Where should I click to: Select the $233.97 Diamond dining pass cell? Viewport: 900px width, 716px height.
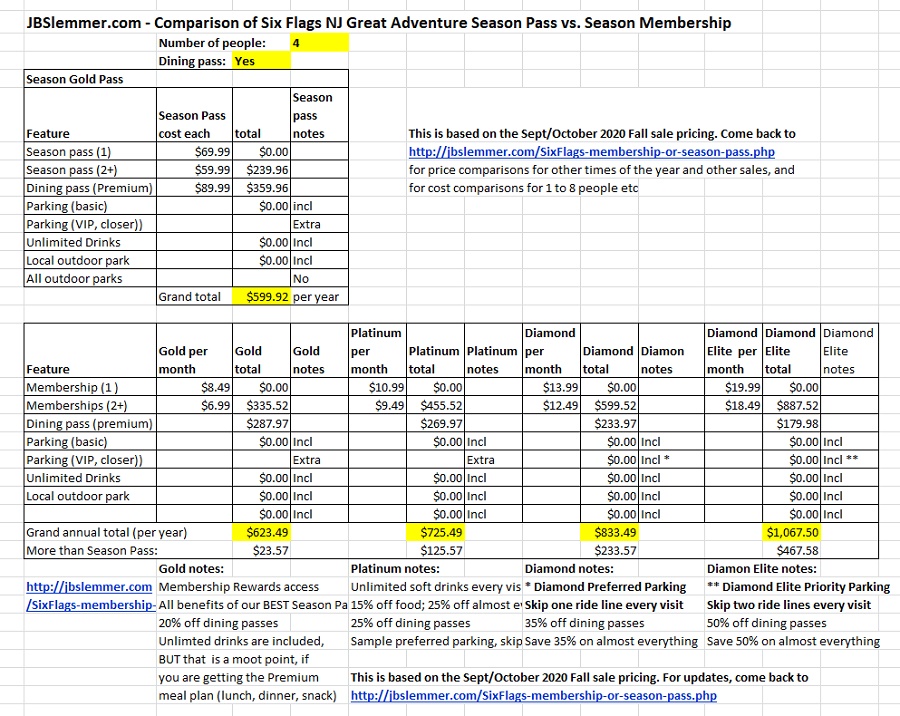point(609,424)
